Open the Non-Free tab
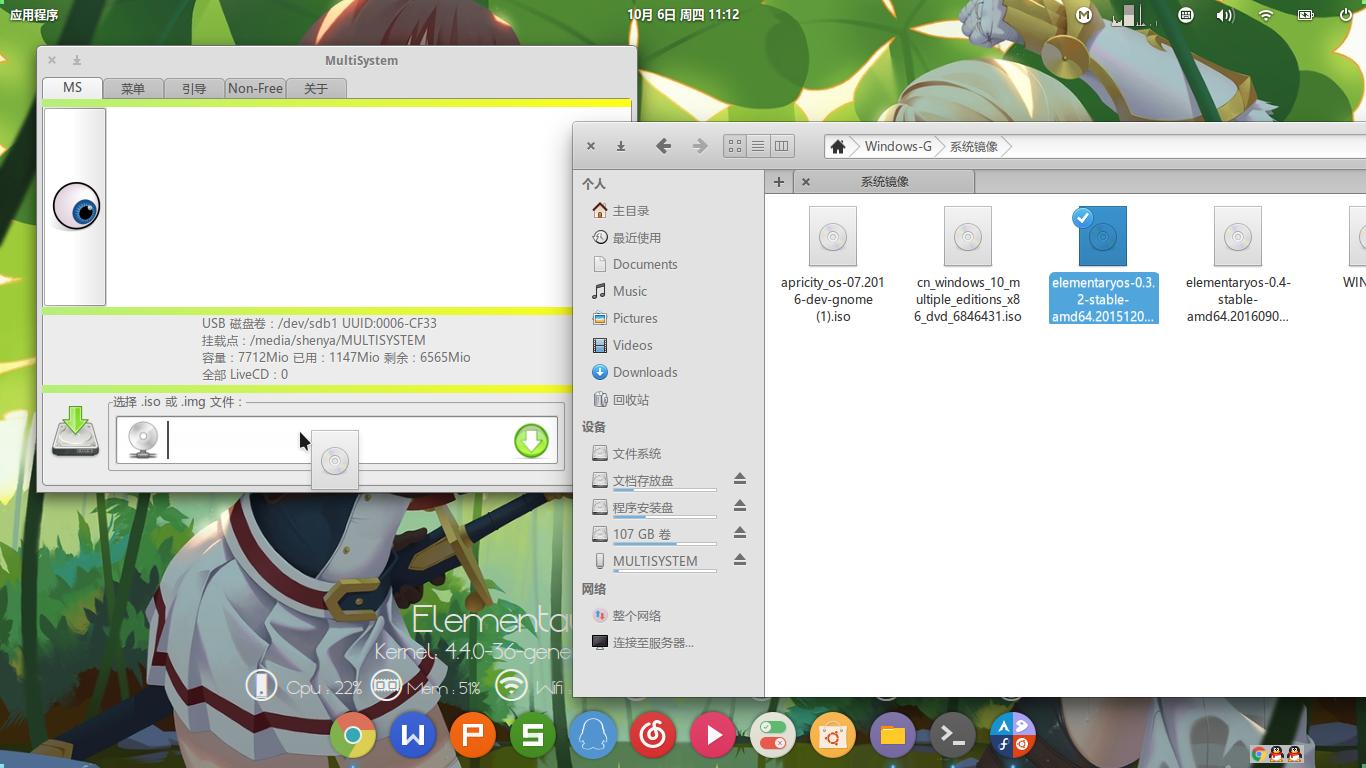The height and width of the screenshot is (768, 1366). click(x=255, y=89)
